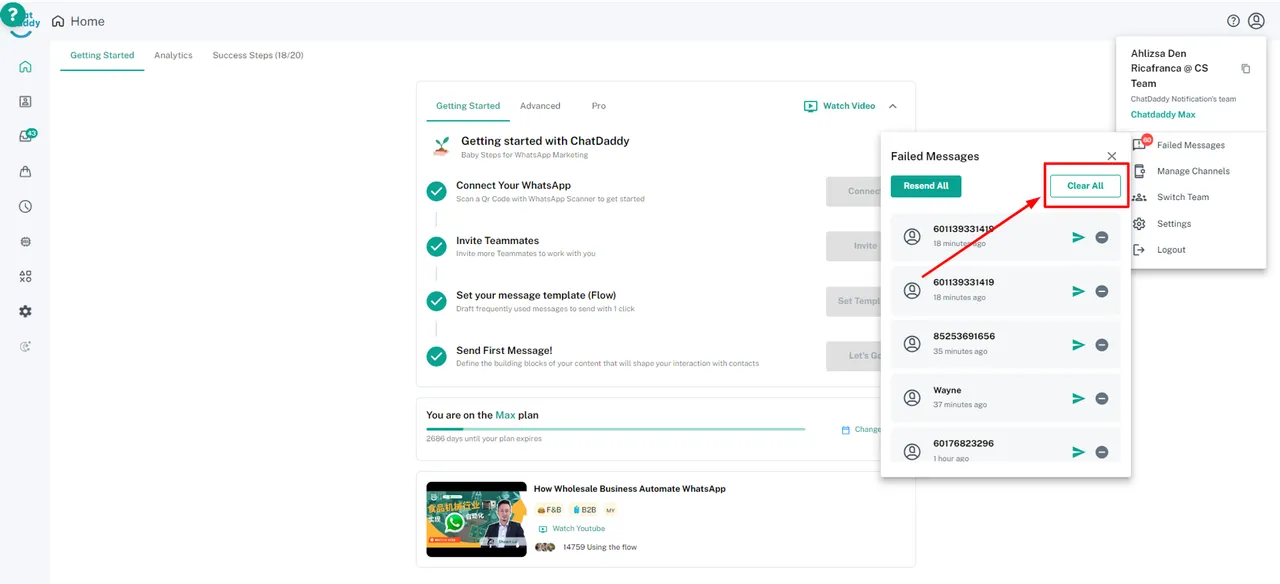
Task: Resend the failed message to Wayne
Action: pyautogui.click(x=1078, y=398)
